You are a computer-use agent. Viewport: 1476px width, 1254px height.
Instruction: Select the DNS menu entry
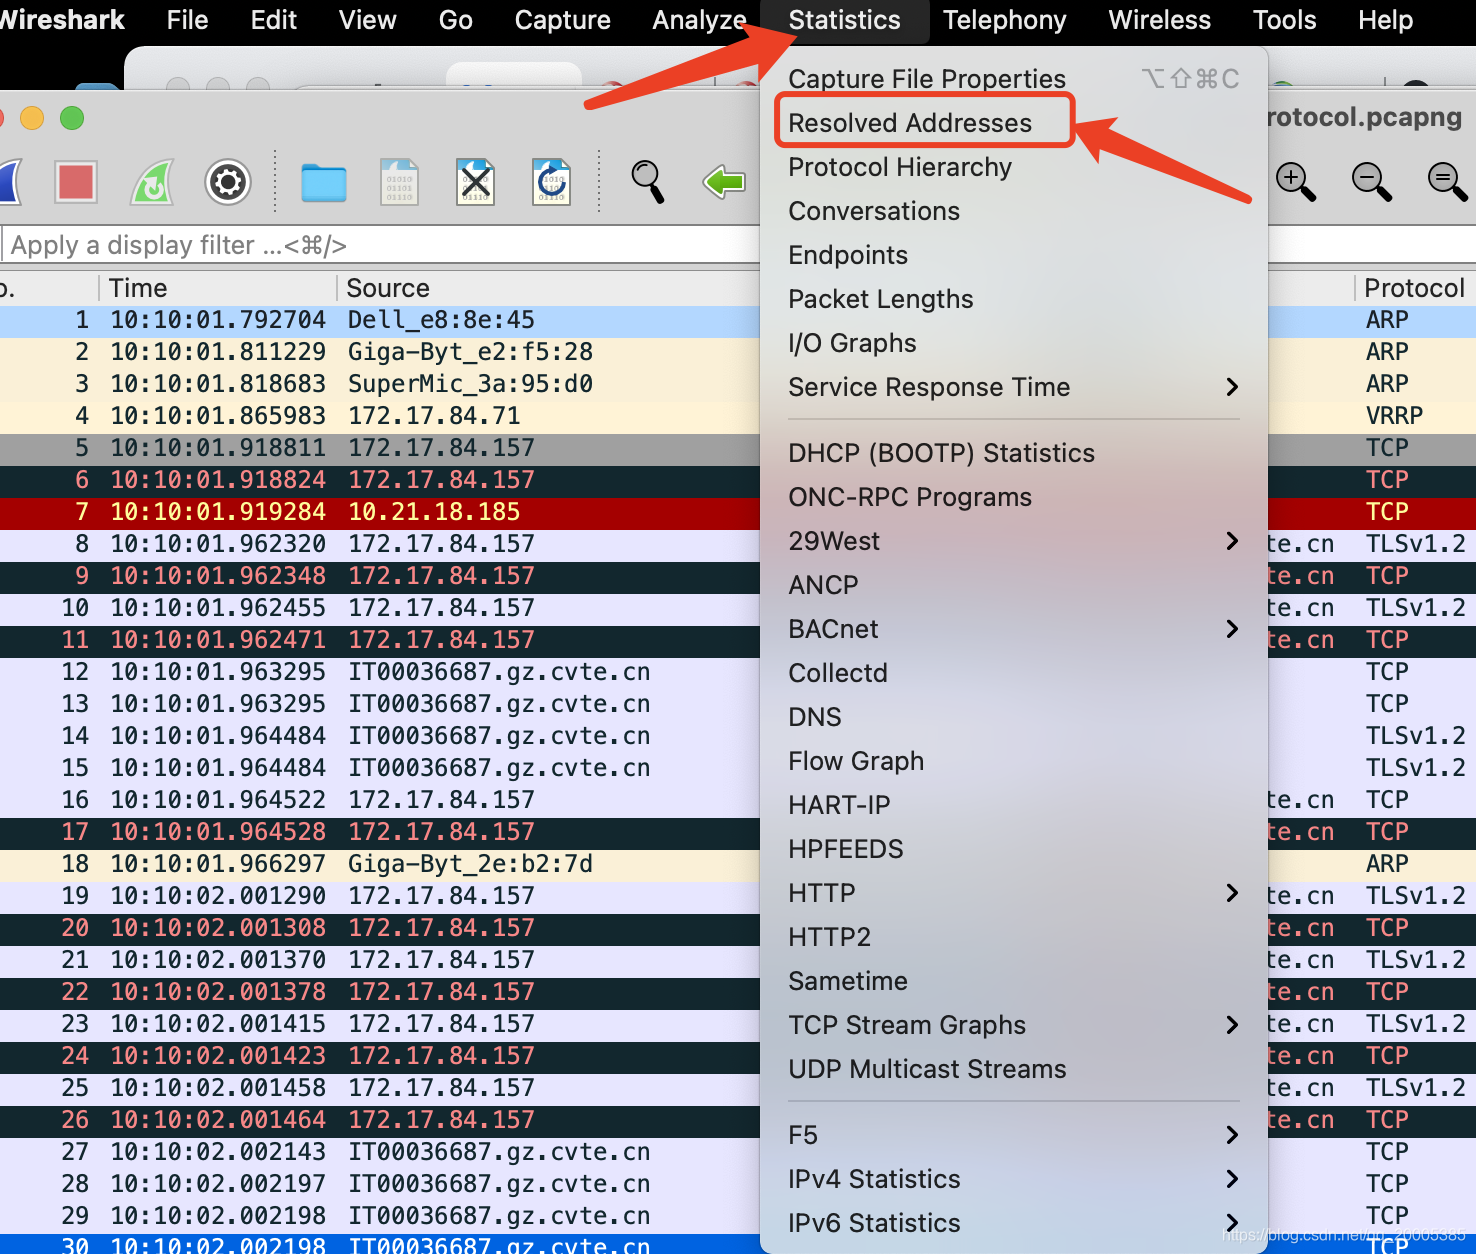pos(1014,717)
